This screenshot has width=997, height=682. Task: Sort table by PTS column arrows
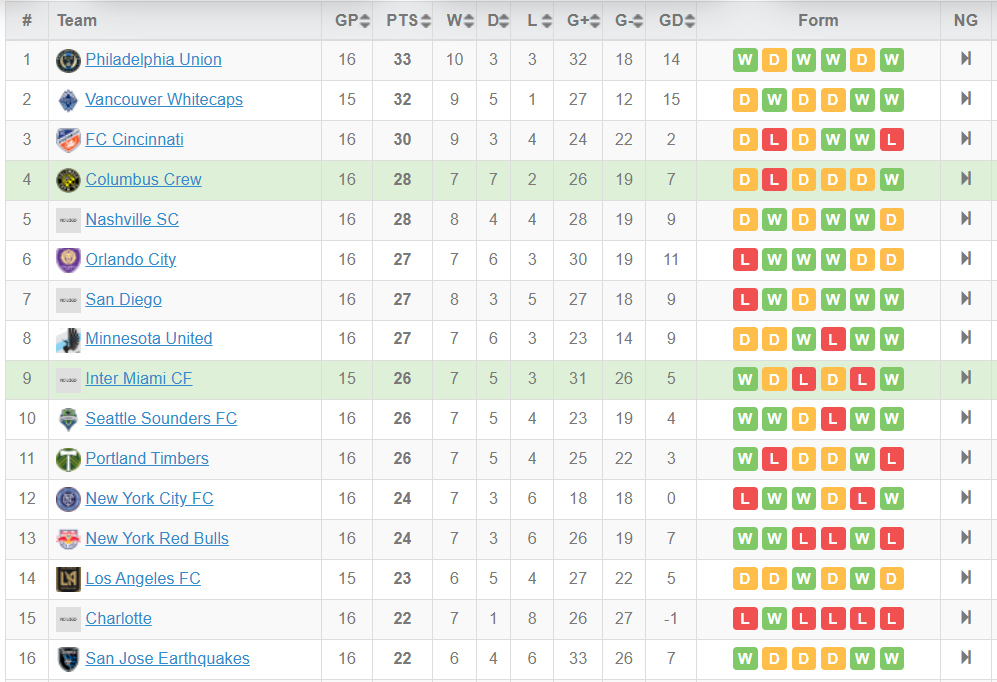425,21
